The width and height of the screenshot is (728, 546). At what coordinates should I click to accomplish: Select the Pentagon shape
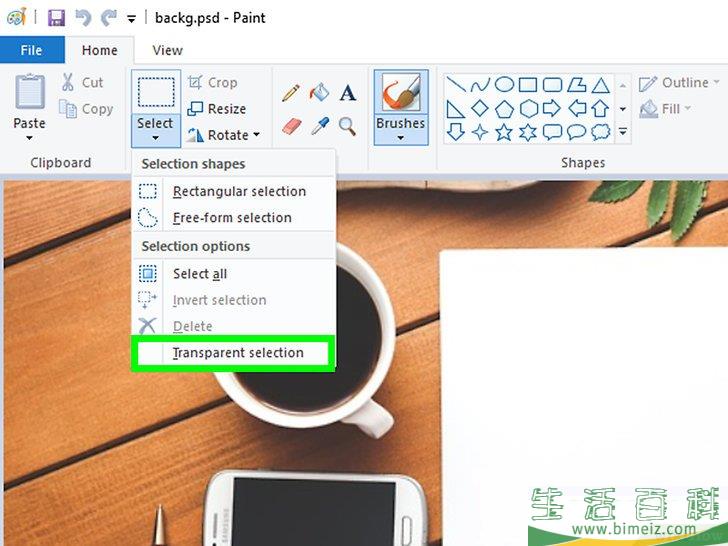point(504,109)
